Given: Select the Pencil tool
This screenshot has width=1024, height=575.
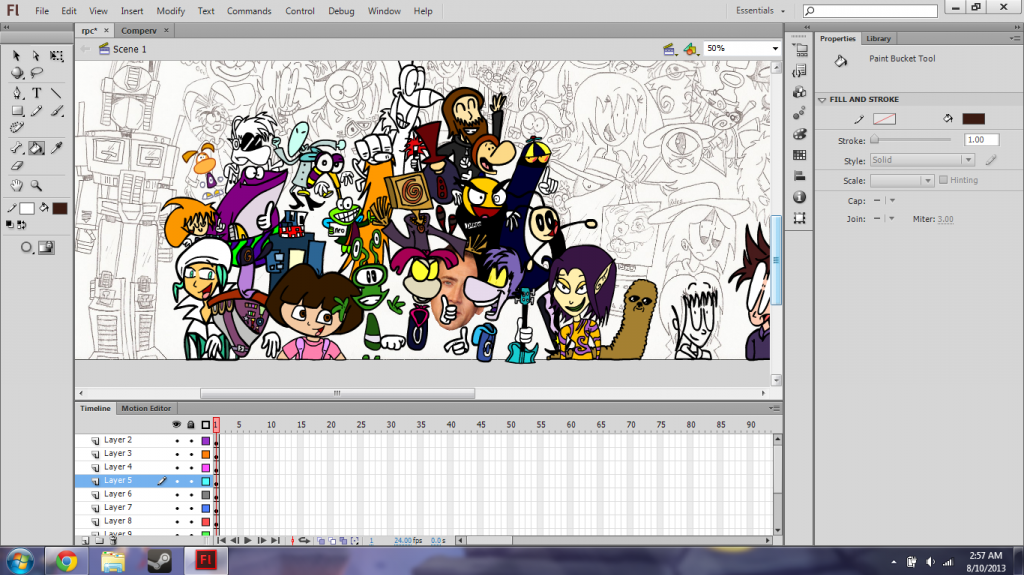Looking at the screenshot, I should coord(37,111).
